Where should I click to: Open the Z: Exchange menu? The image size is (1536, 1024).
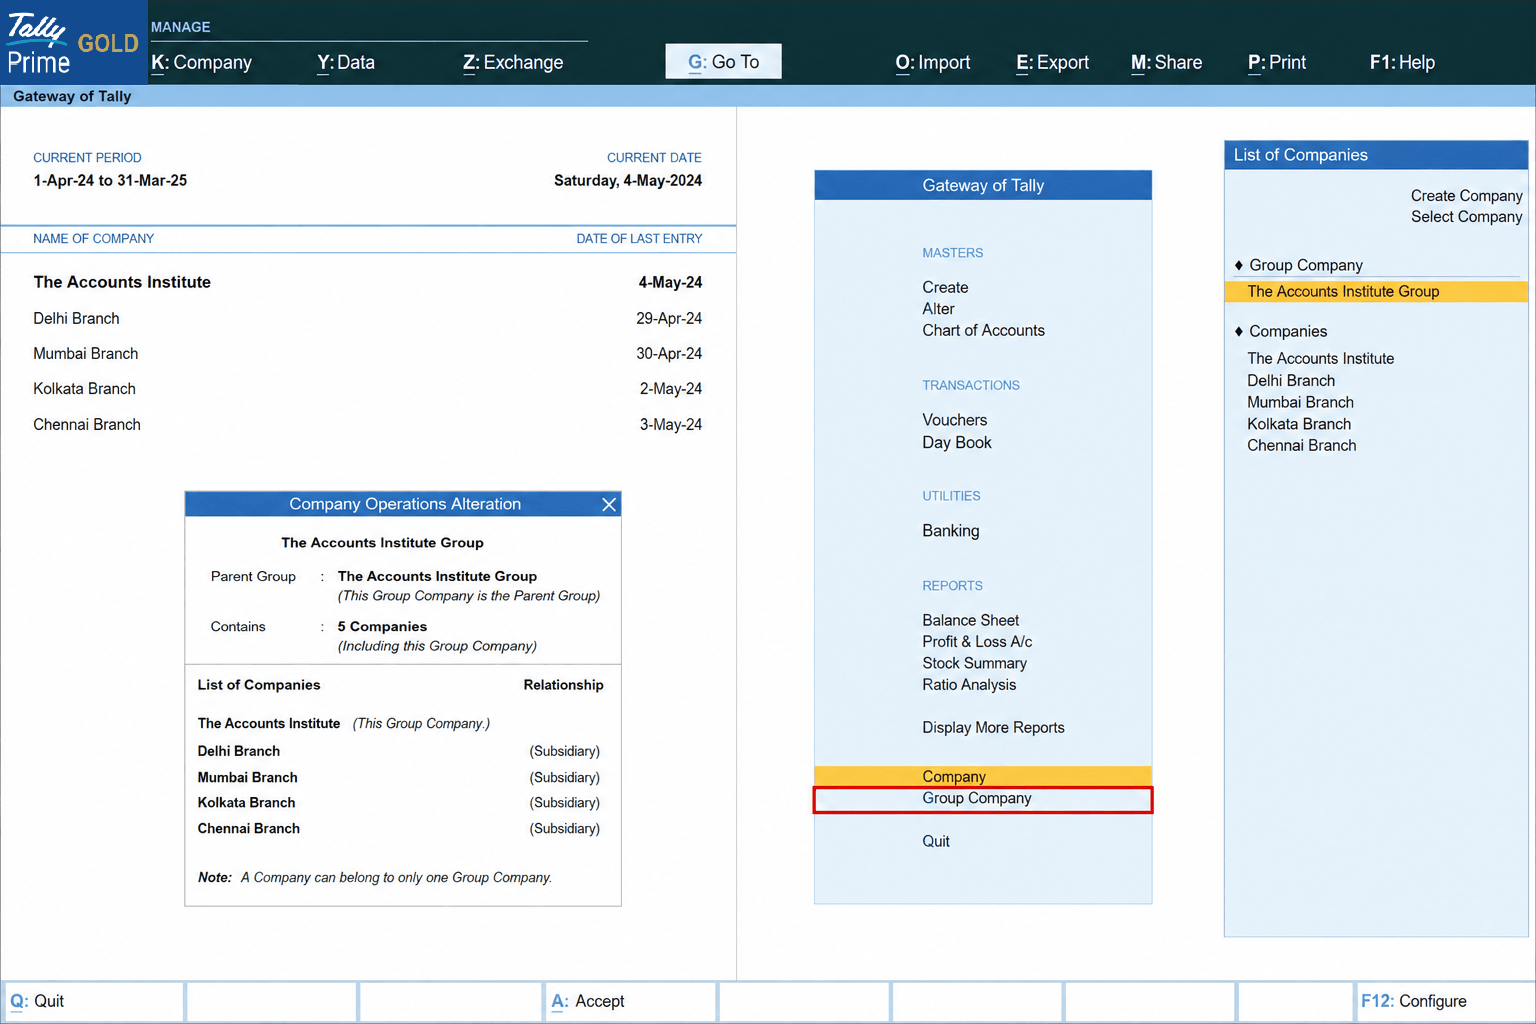coord(513,62)
